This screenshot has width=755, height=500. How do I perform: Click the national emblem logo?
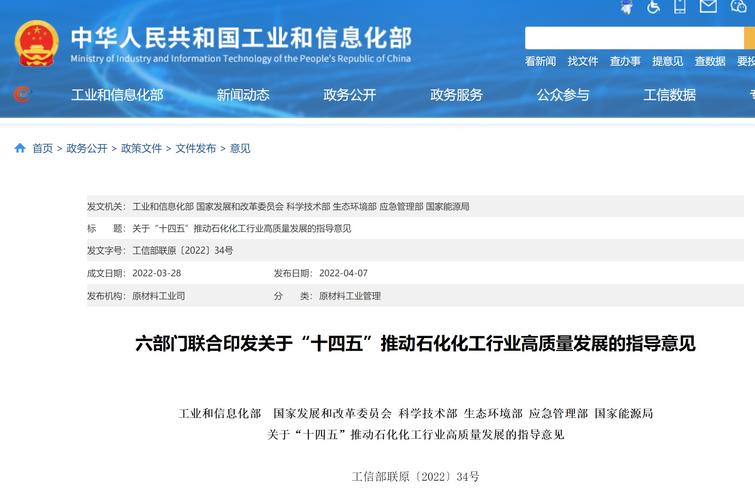(37, 43)
